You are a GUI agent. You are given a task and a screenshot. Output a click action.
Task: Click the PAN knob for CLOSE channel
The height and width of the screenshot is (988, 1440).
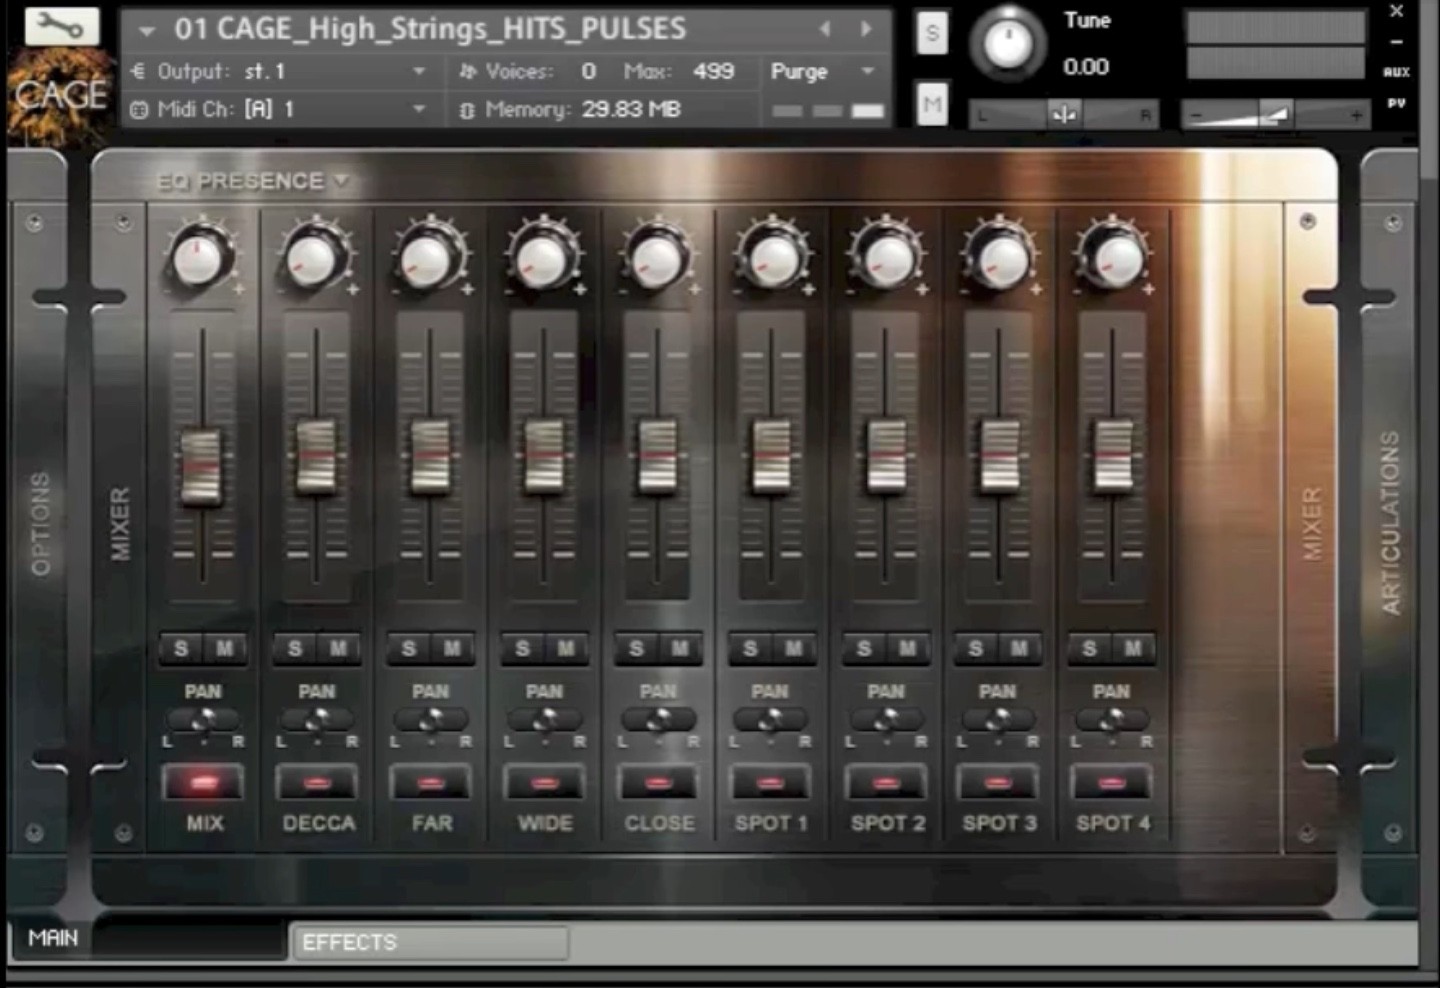click(x=657, y=719)
